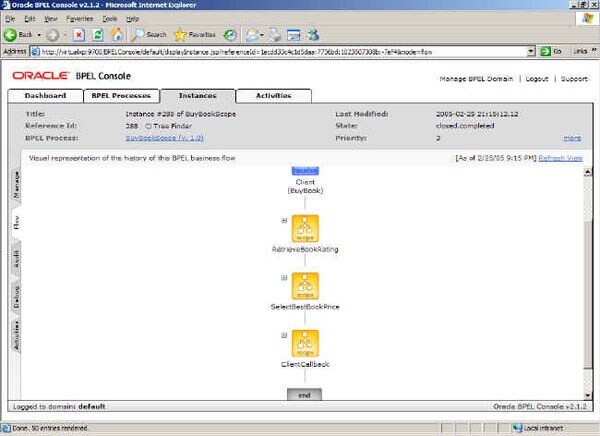The width and height of the screenshot is (600, 436).
Task: Click the receive activity node above Client
Action: point(305,171)
